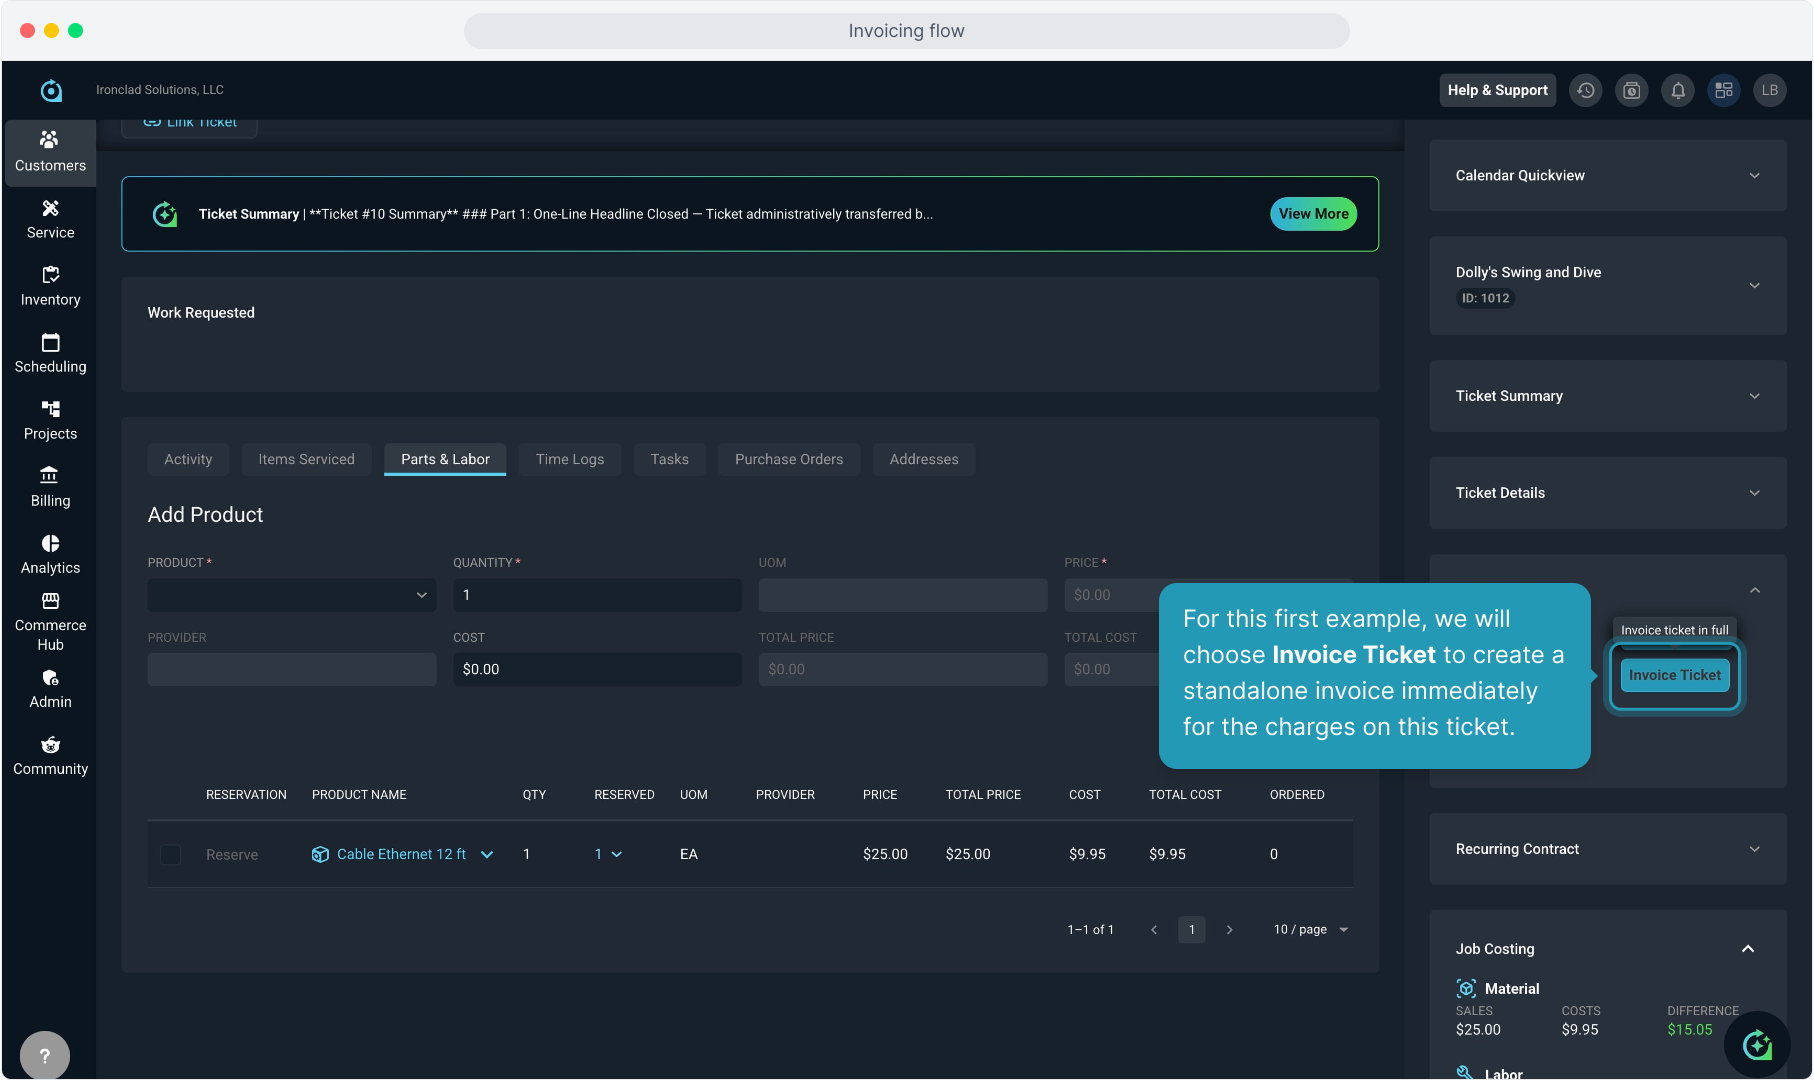Expand the Cable Ethernet 12 ft row chevron

[487, 854]
